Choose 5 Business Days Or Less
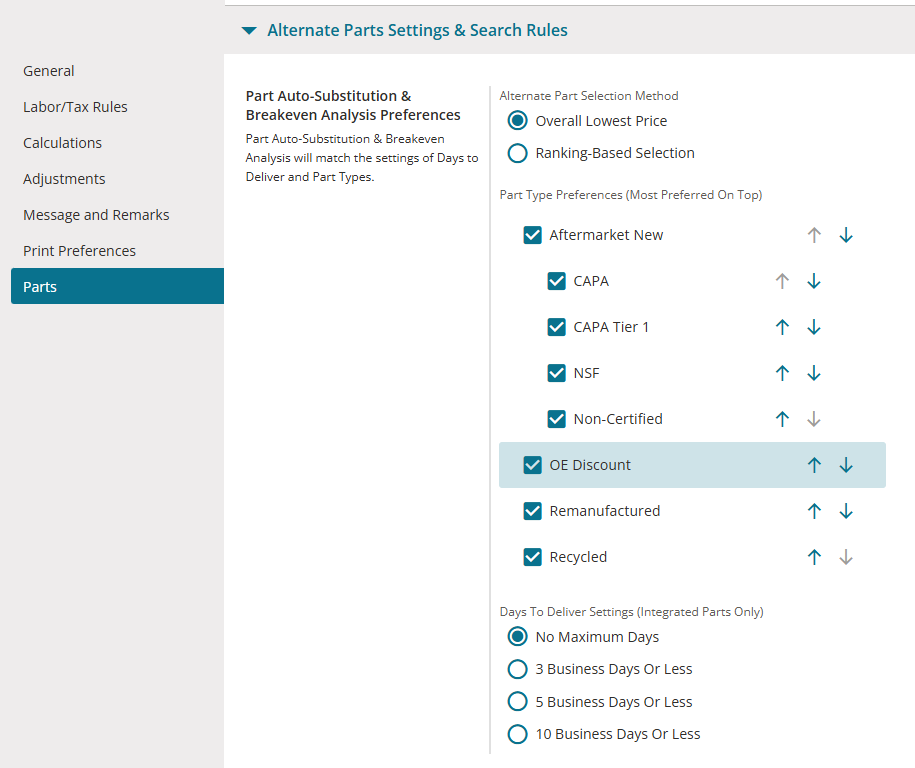 pyautogui.click(x=517, y=702)
